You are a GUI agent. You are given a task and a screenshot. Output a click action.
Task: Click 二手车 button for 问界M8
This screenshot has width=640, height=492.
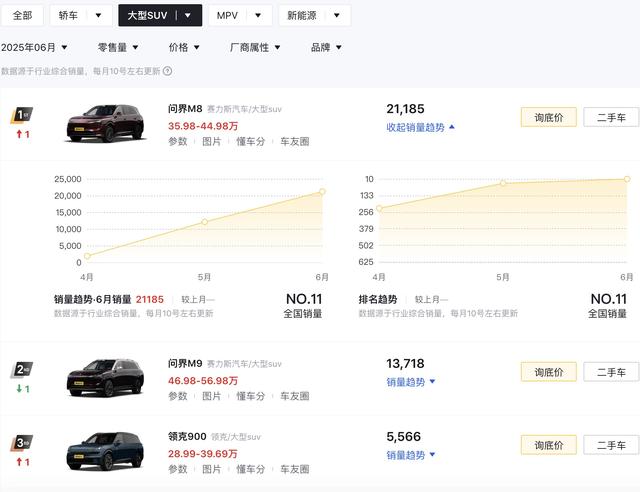pyautogui.click(x=611, y=118)
